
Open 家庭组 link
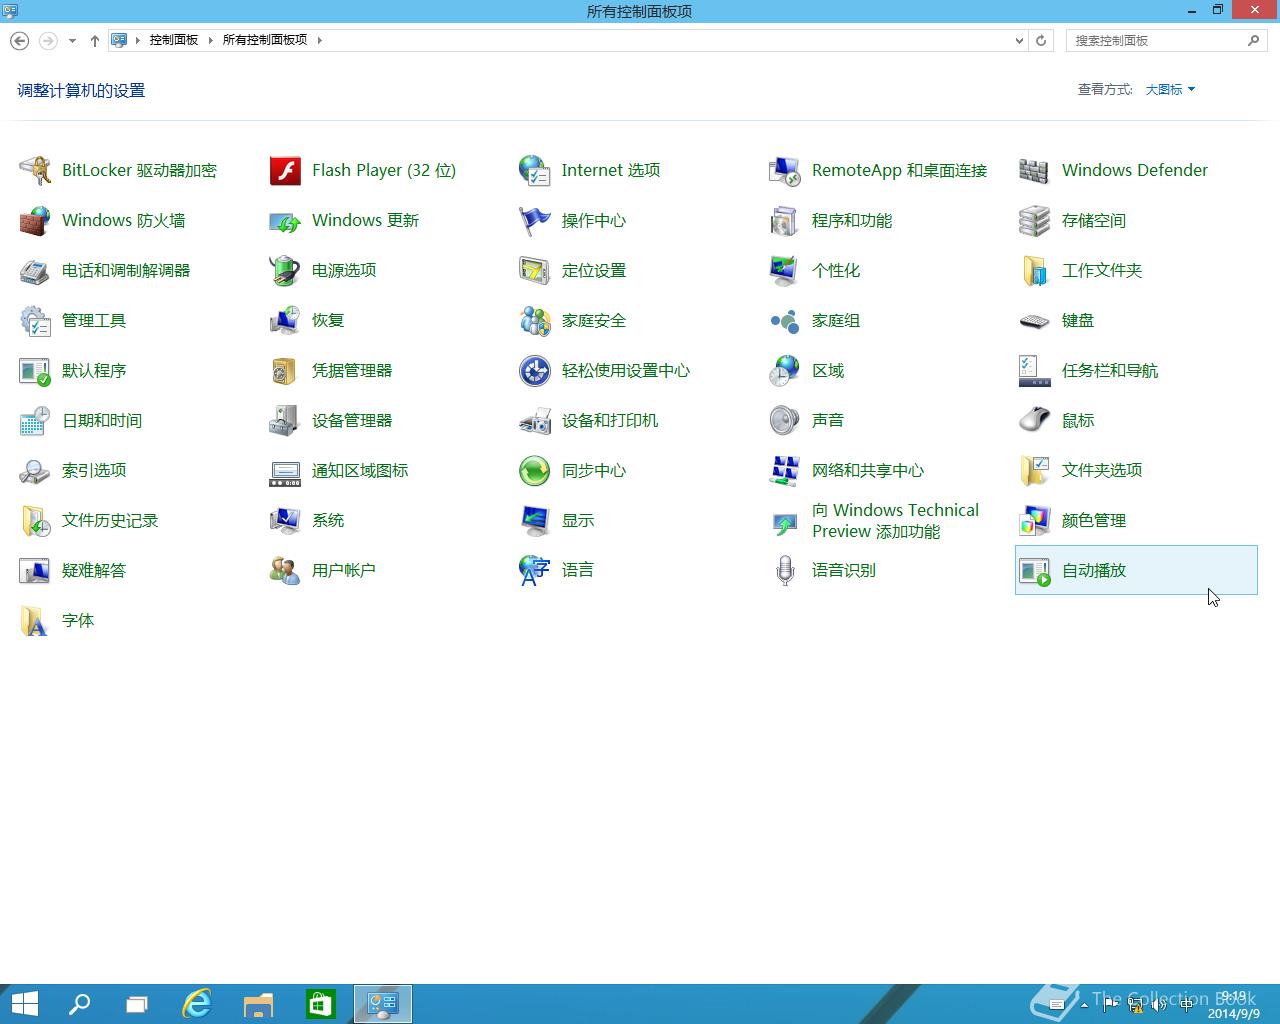point(836,320)
